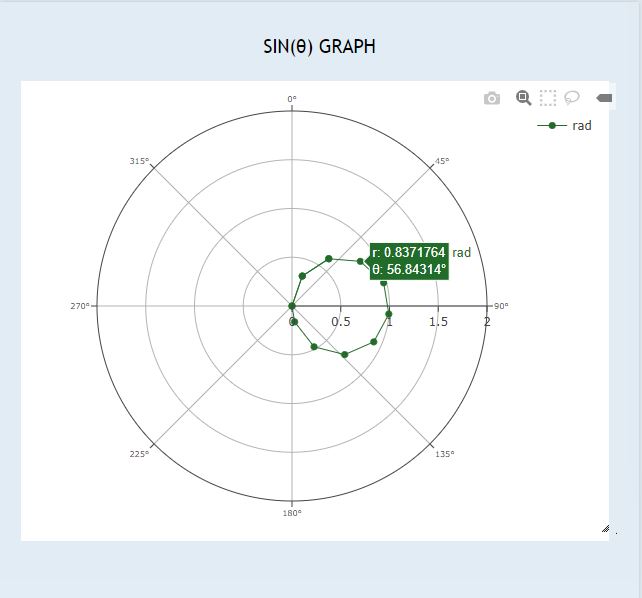
Task: Click the 0.5 radial axis tick
Action: [341, 322]
